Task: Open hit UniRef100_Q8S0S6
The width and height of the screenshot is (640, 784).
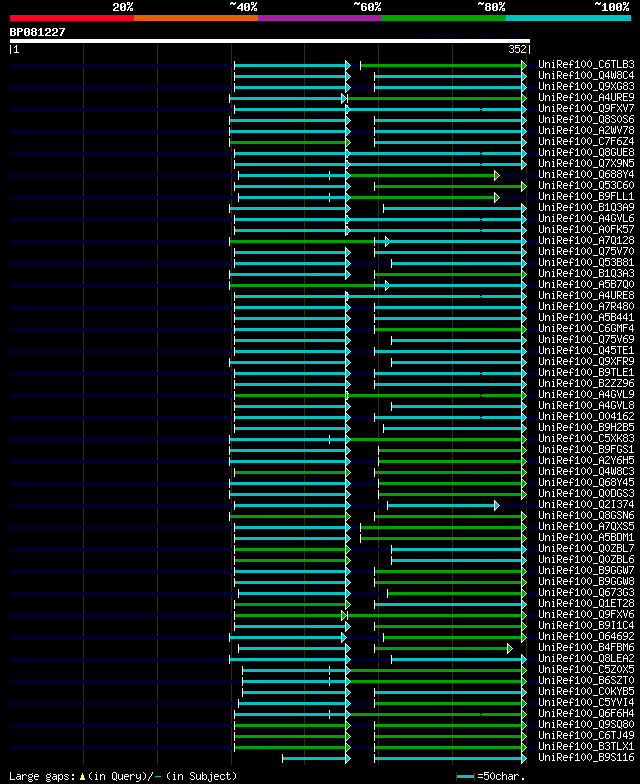Action: click(586, 120)
